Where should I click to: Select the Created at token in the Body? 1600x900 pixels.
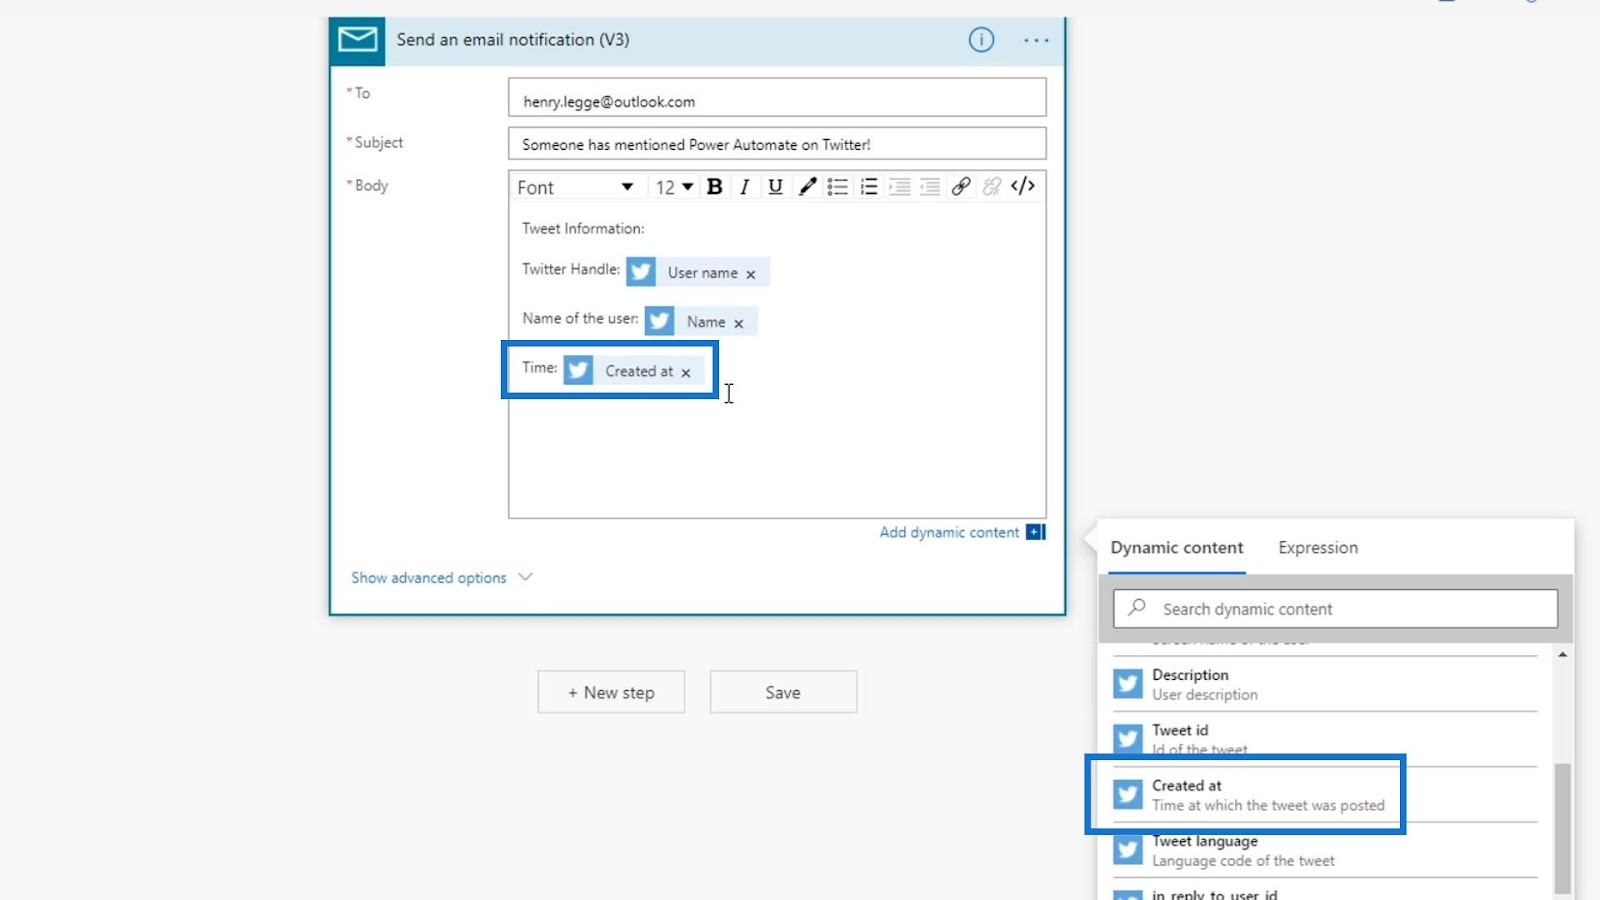pyautogui.click(x=634, y=370)
